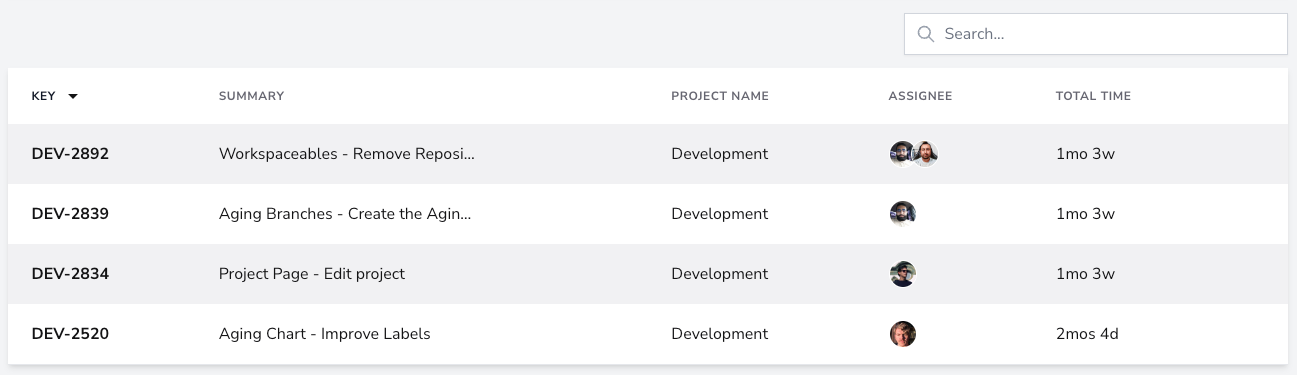Viewport: 1297px width, 375px height.
Task: Click the ASSIGNEE column header
Action: pos(920,96)
